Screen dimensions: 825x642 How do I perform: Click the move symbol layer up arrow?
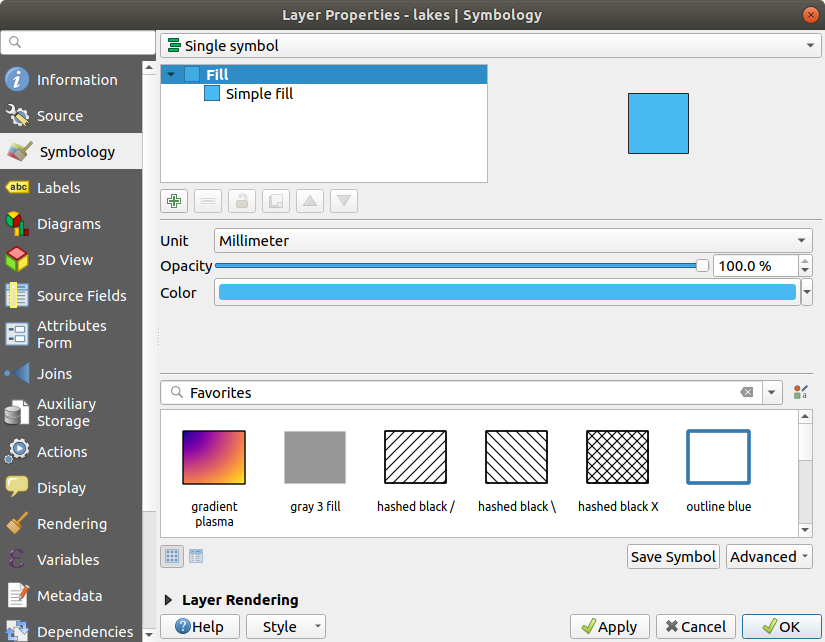click(x=310, y=201)
